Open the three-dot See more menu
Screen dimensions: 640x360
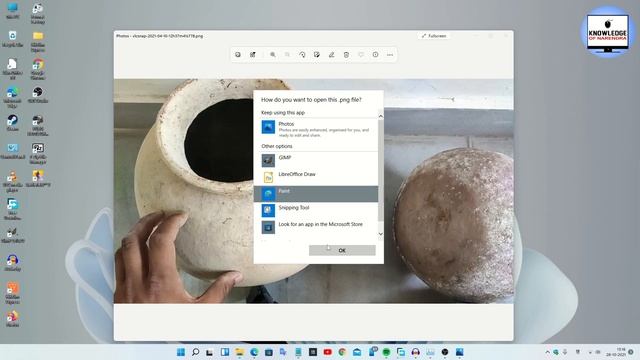coord(390,55)
